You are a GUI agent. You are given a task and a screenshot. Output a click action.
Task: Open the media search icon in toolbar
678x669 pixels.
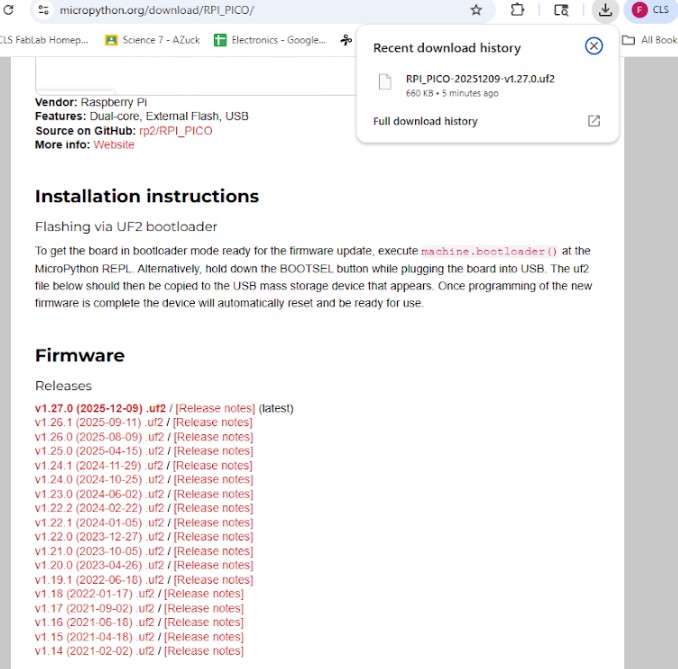pyautogui.click(x=561, y=10)
